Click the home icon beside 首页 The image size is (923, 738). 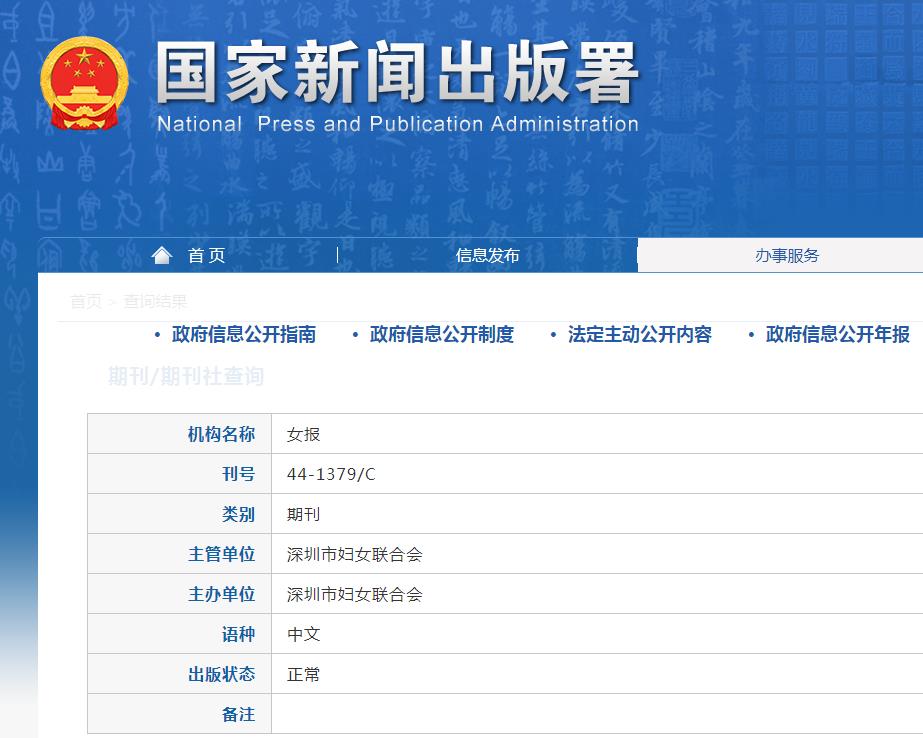[162, 254]
